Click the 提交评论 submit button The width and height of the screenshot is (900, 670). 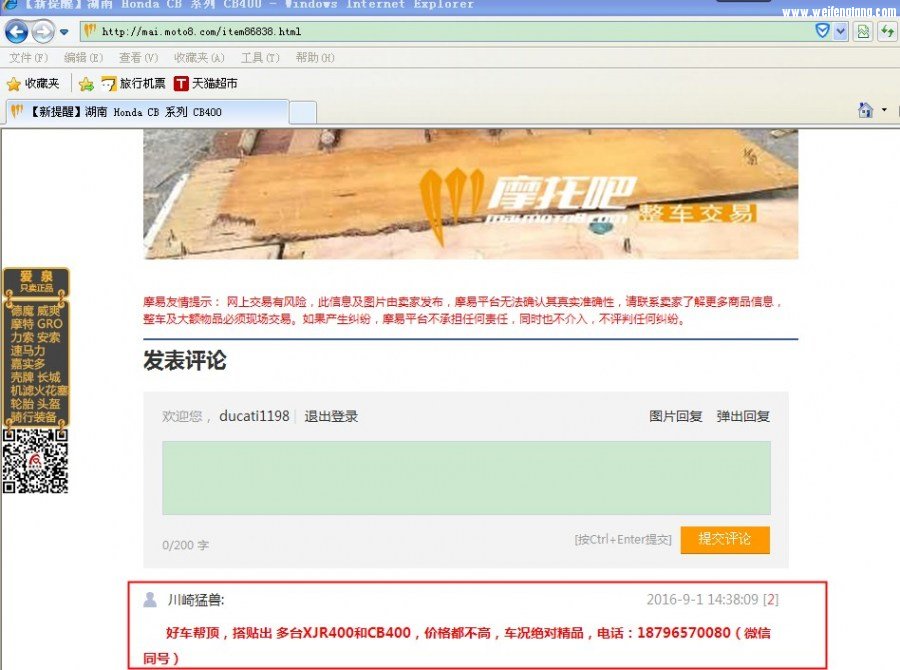[725, 539]
